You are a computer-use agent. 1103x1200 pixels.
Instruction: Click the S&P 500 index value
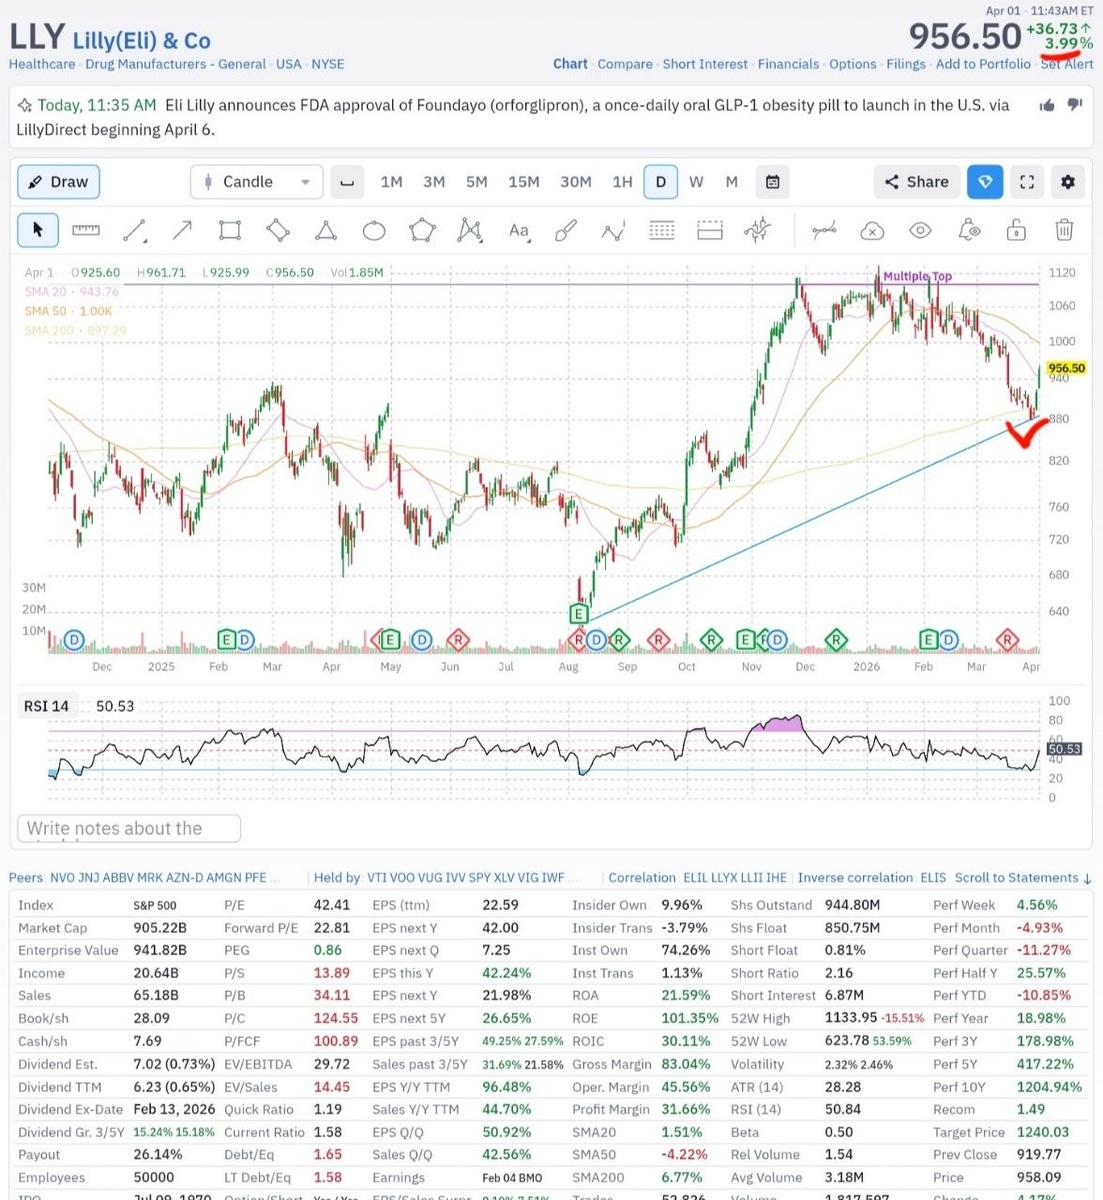[x=155, y=905]
